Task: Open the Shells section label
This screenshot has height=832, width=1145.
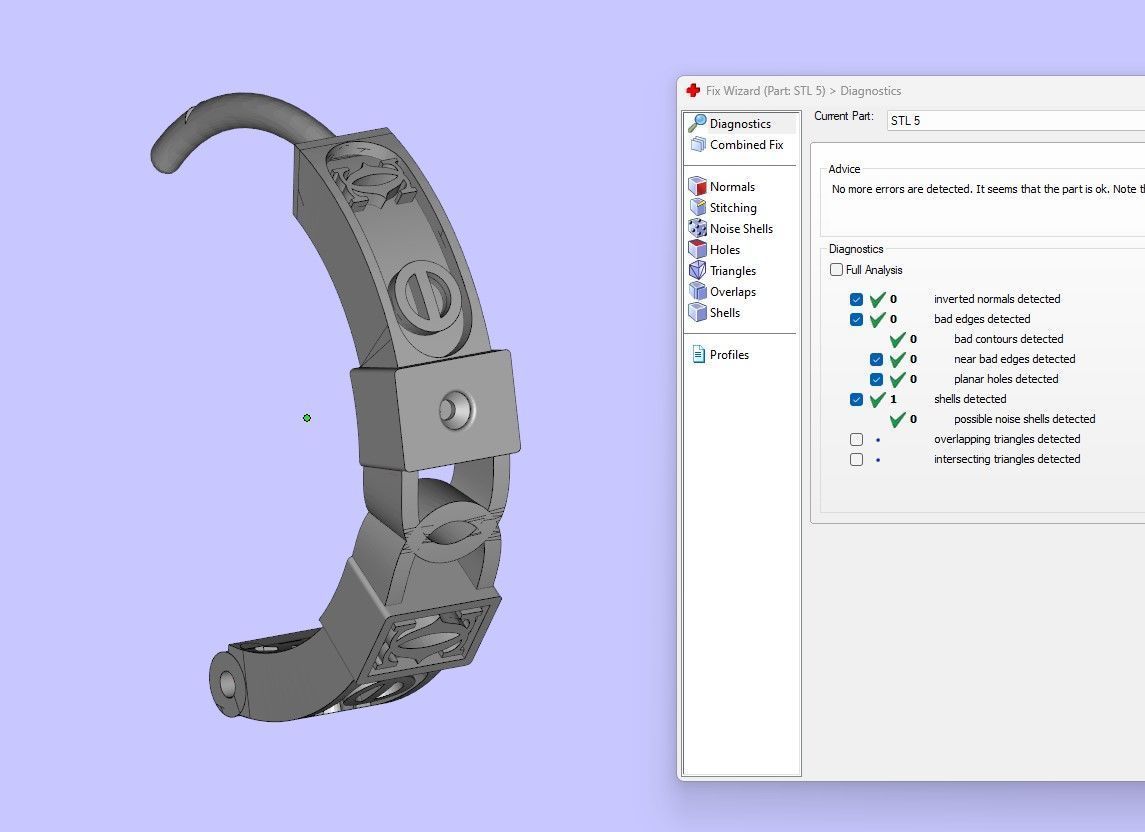Action: [725, 313]
